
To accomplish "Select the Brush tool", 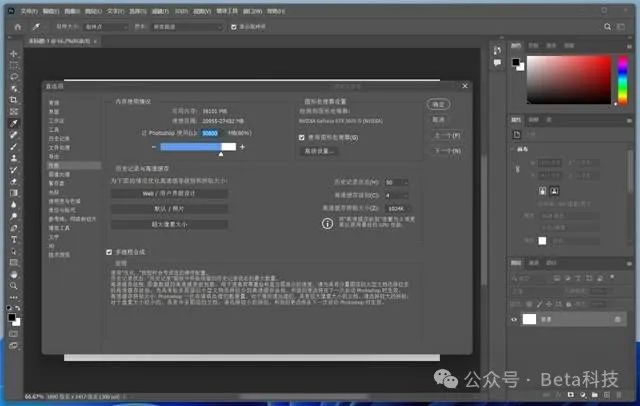I will pyautogui.click(x=13, y=146).
